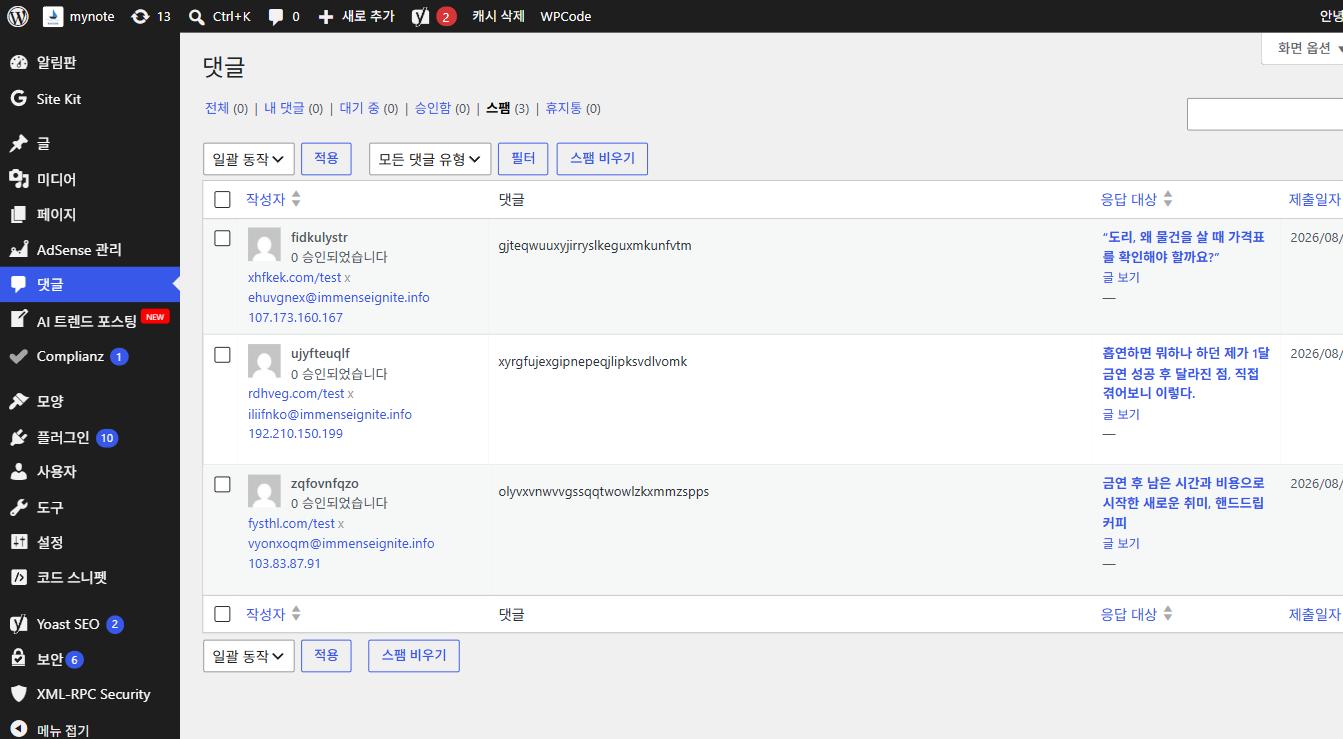The width and height of the screenshot is (1343, 739).
Task: Check the ujyfteuqlf comment checkbox
Action: pos(222,355)
